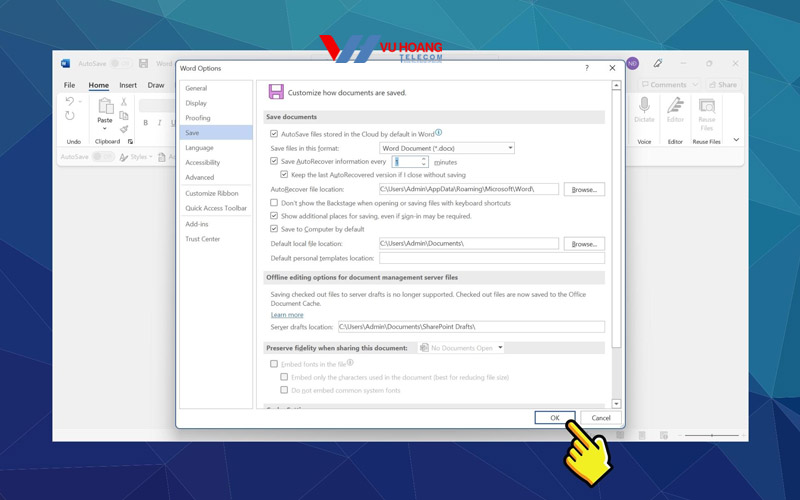
Task: Click the Reuse Files icon
Action: point(706,107)
